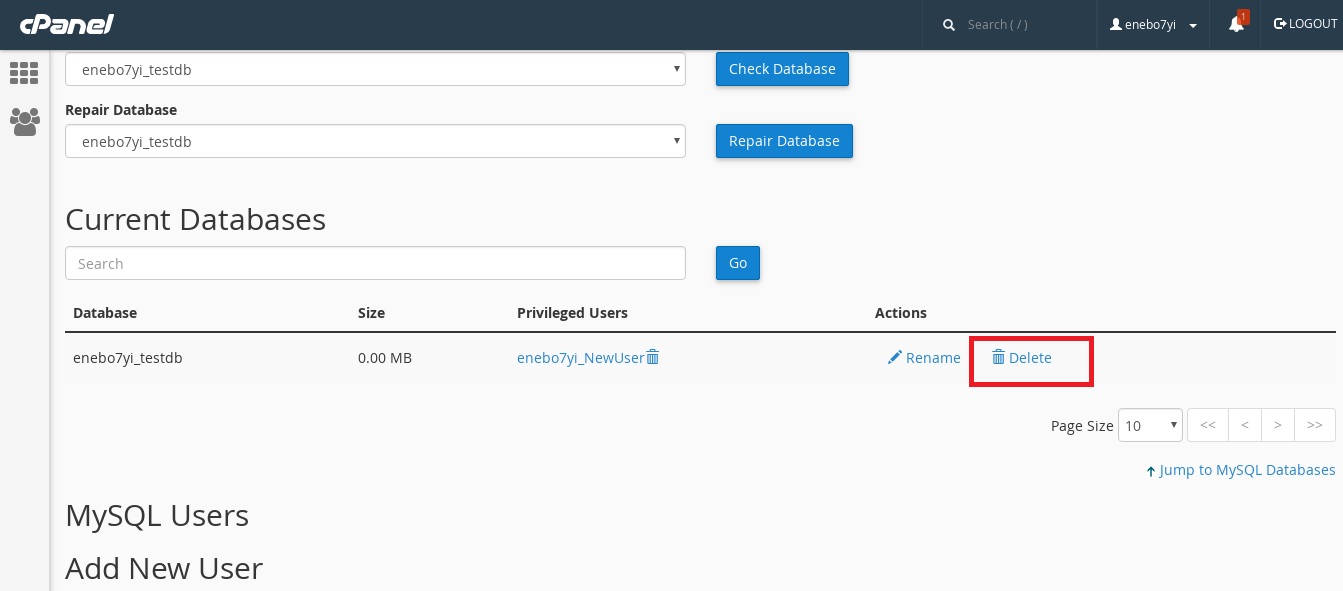
Task: Open the Repair Database dropdown
Action: [x=375, y=141]
